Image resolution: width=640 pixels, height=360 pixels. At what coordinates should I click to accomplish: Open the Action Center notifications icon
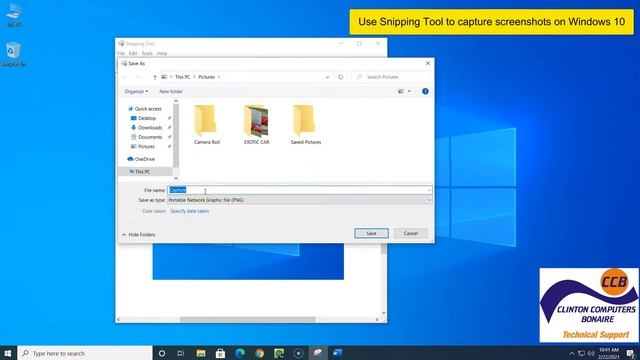630,353
